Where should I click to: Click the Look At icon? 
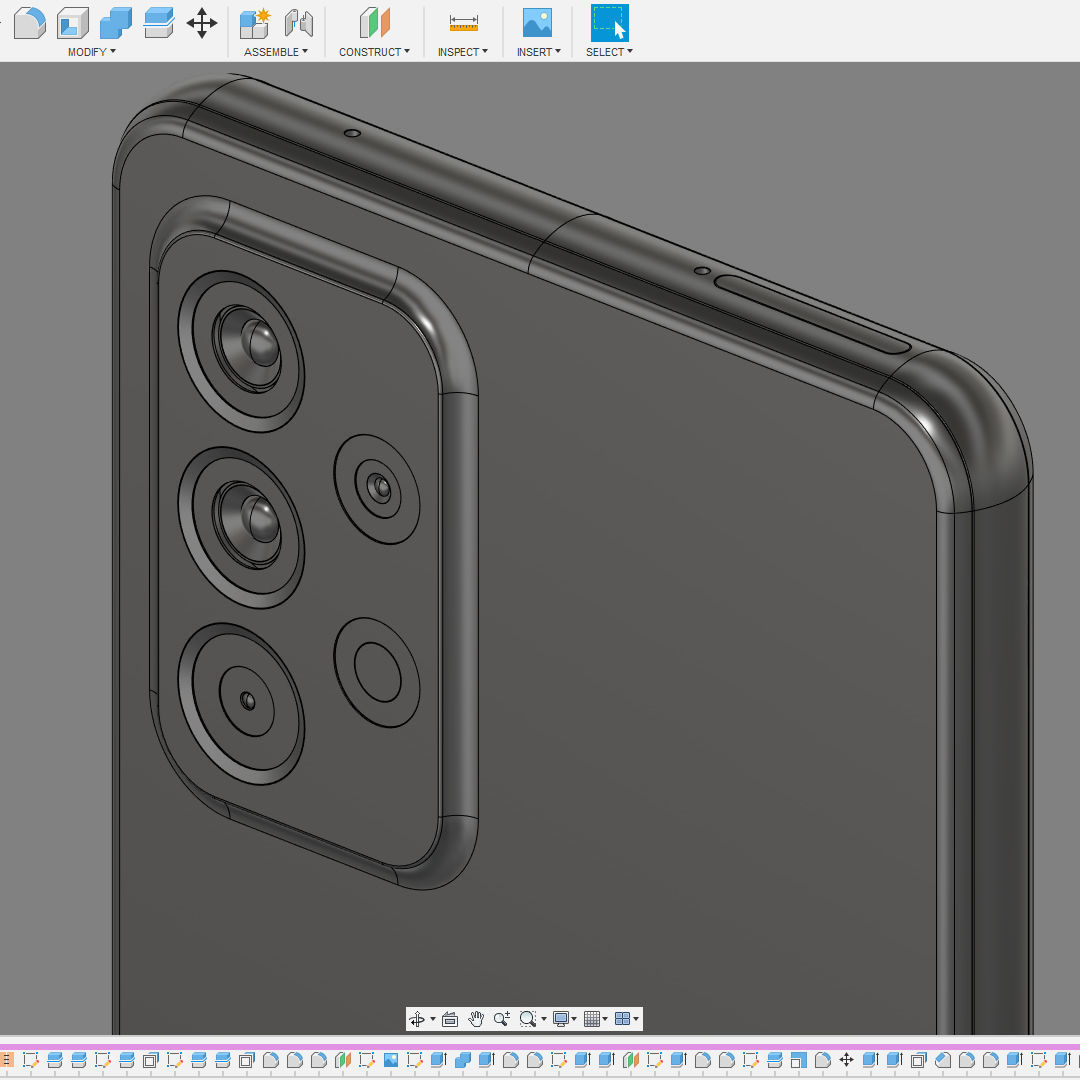point(450,1019)
